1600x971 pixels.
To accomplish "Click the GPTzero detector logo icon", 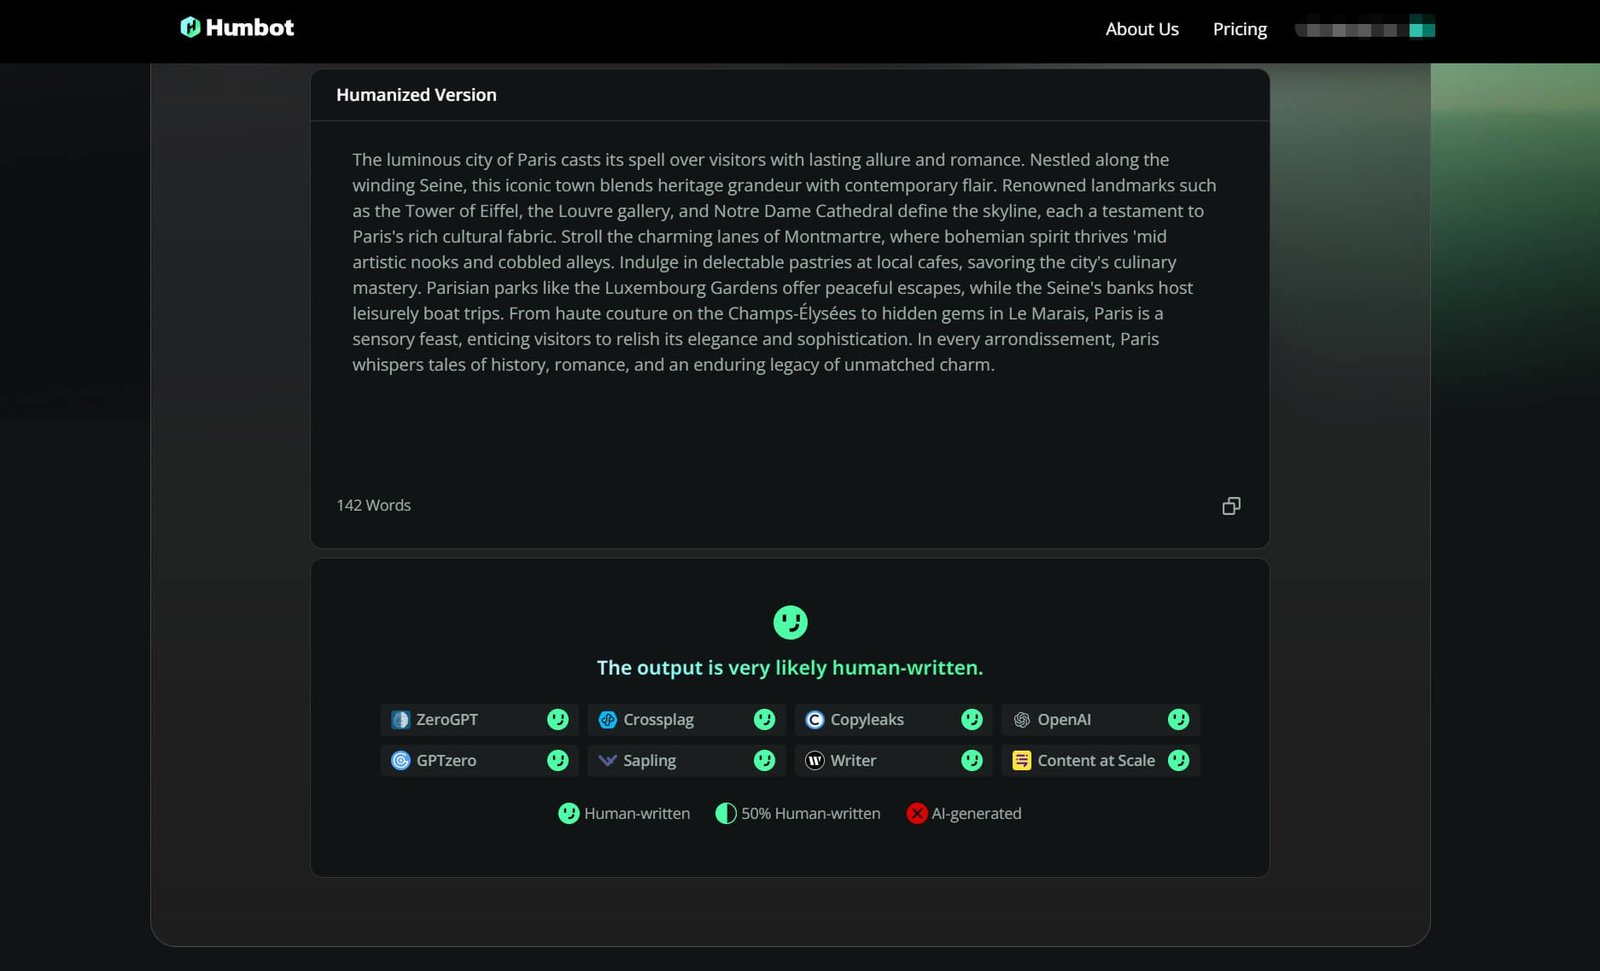I will coord(400,761).
